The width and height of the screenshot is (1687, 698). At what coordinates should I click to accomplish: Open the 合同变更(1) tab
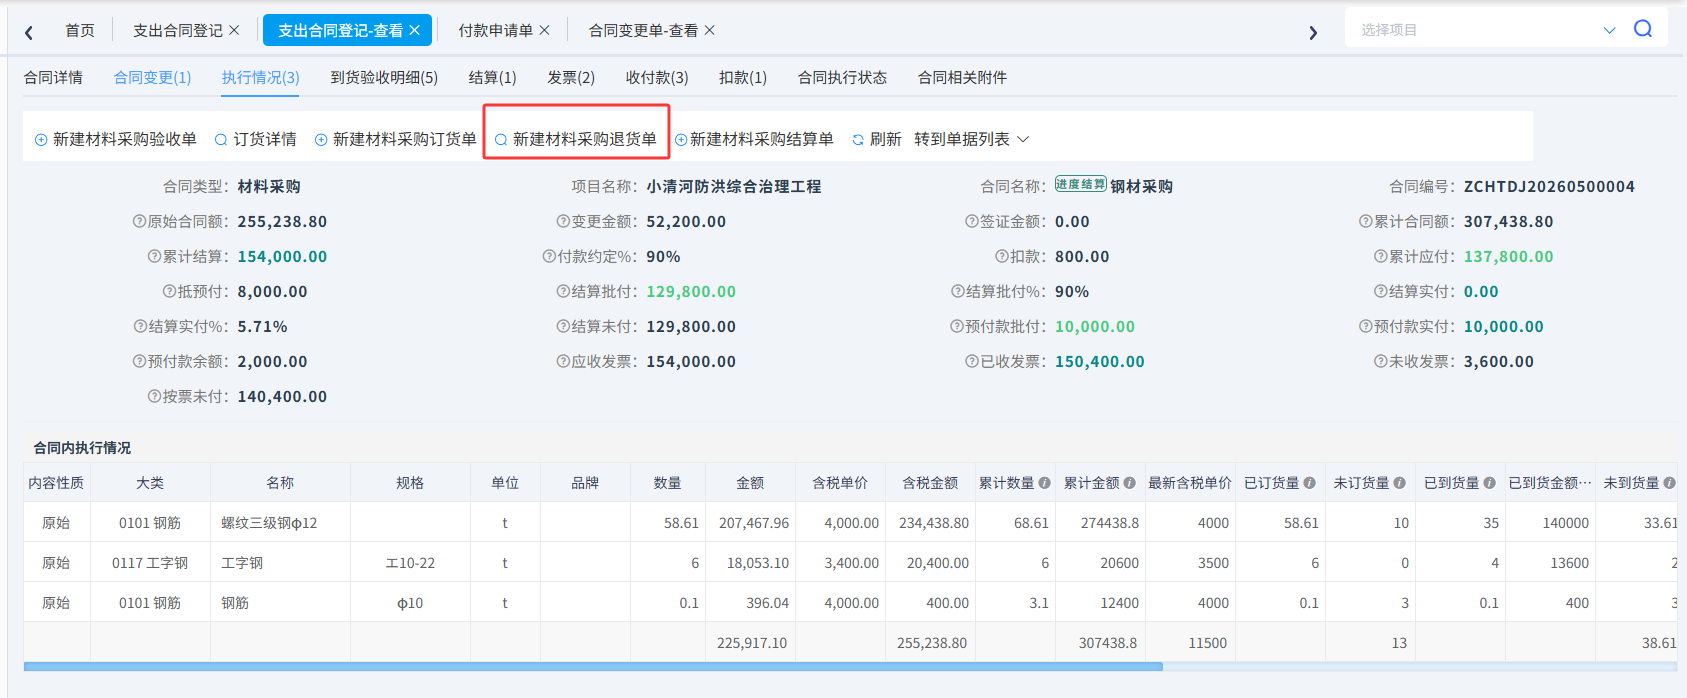coord(152,77)
